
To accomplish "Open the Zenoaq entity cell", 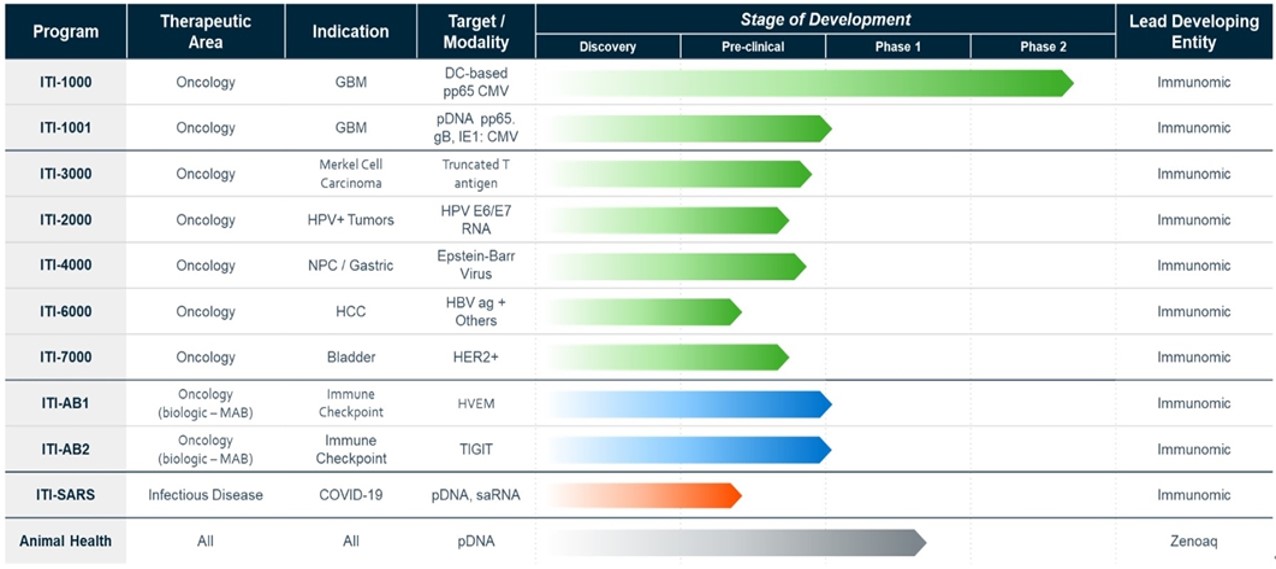I will 1194,542.
